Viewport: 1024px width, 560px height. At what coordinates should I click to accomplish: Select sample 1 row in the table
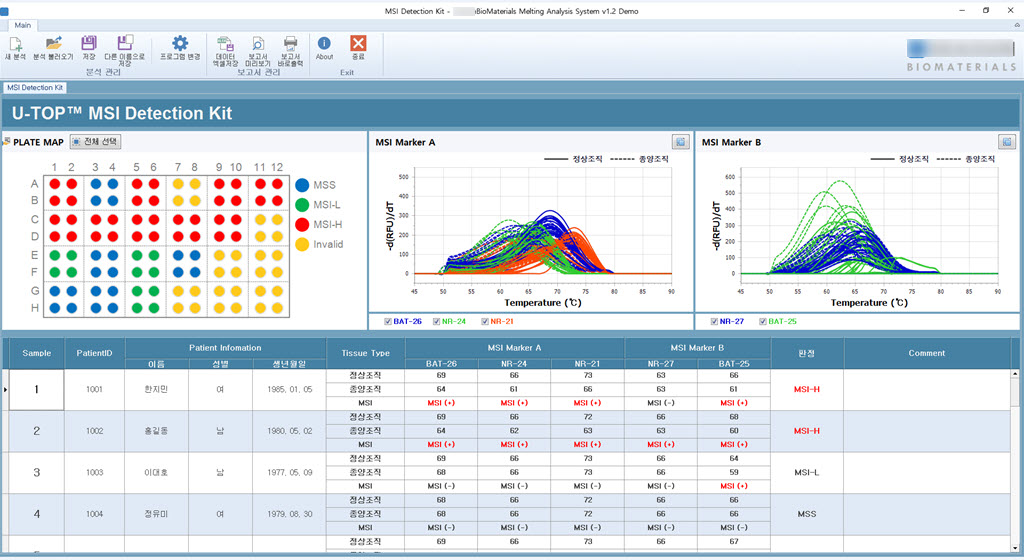click(37, 389)
